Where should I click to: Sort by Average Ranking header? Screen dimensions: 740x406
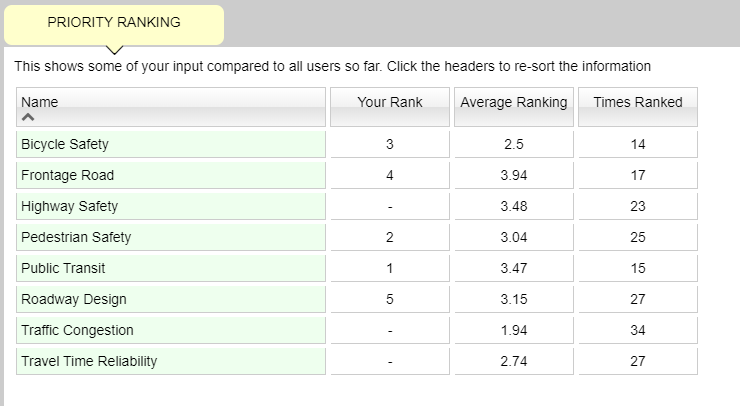point(514,107)
